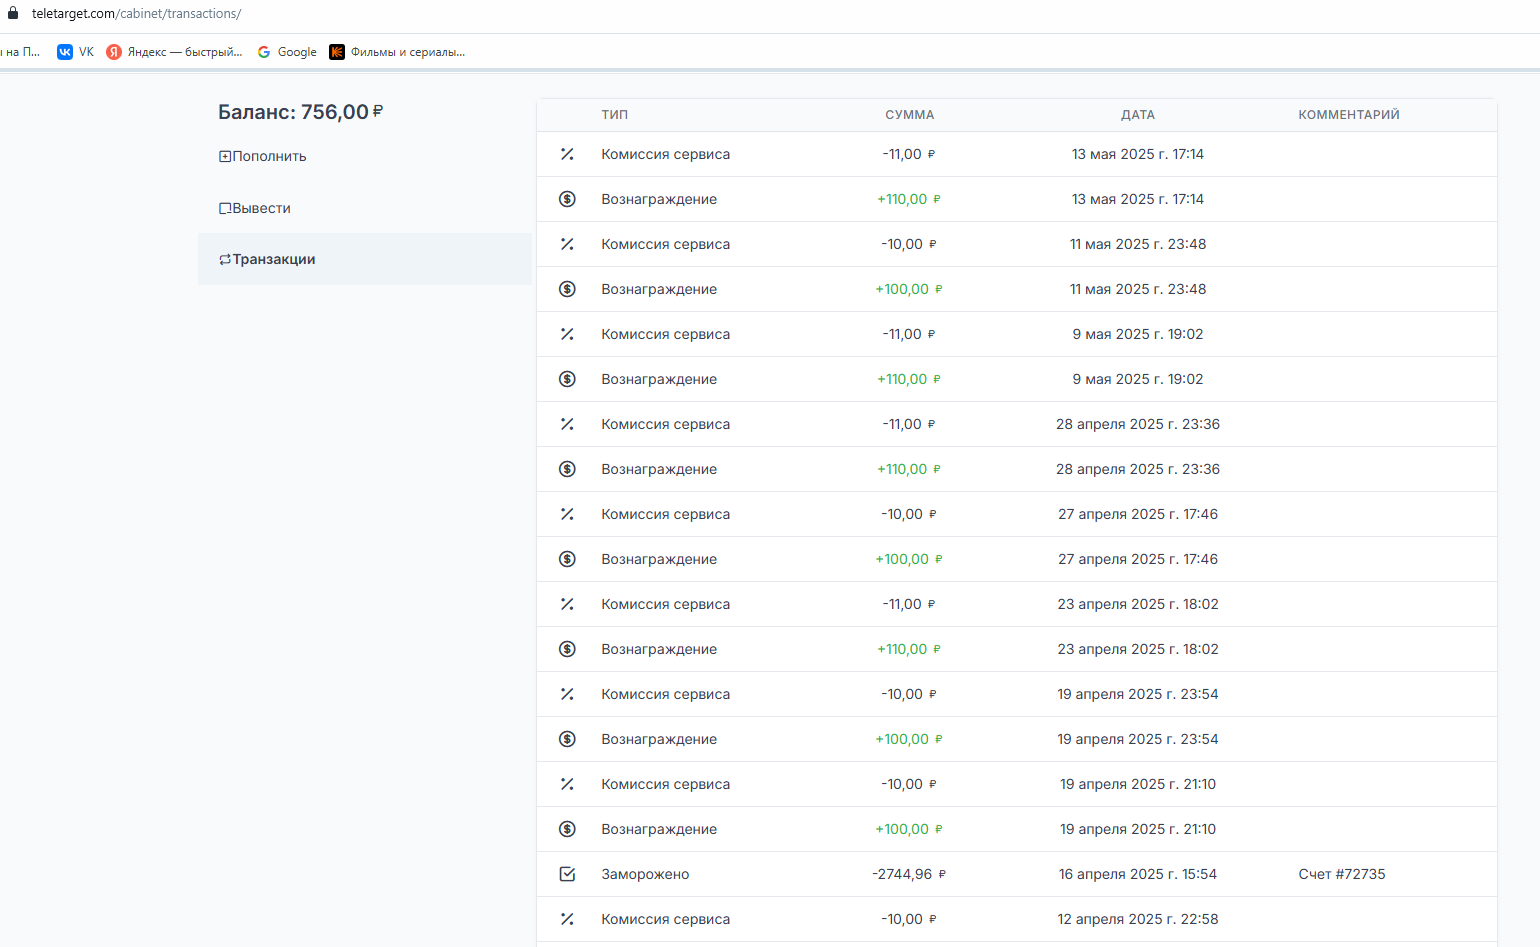The width and height of the screenshot is (1540, 947).
Task: Open the VK bookmark
Action: click(76, 52)
